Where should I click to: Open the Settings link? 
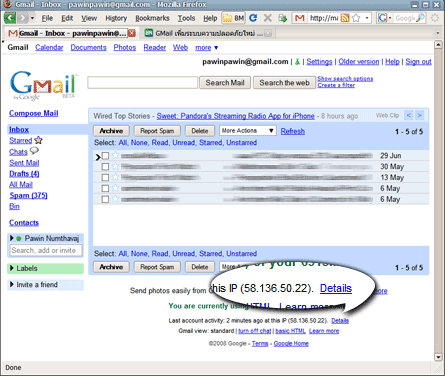[319, 62]
